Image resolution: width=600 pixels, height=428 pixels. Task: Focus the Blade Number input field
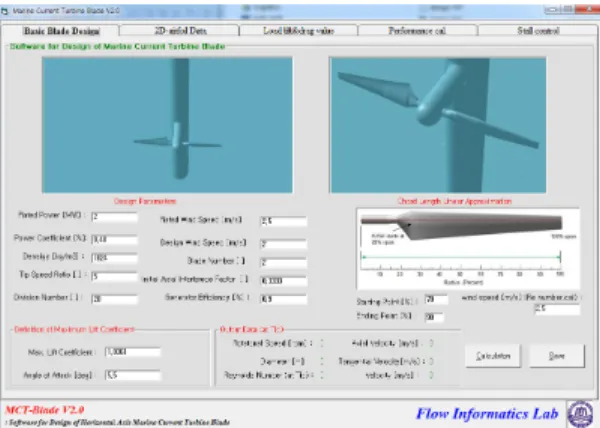coord(283,262)
